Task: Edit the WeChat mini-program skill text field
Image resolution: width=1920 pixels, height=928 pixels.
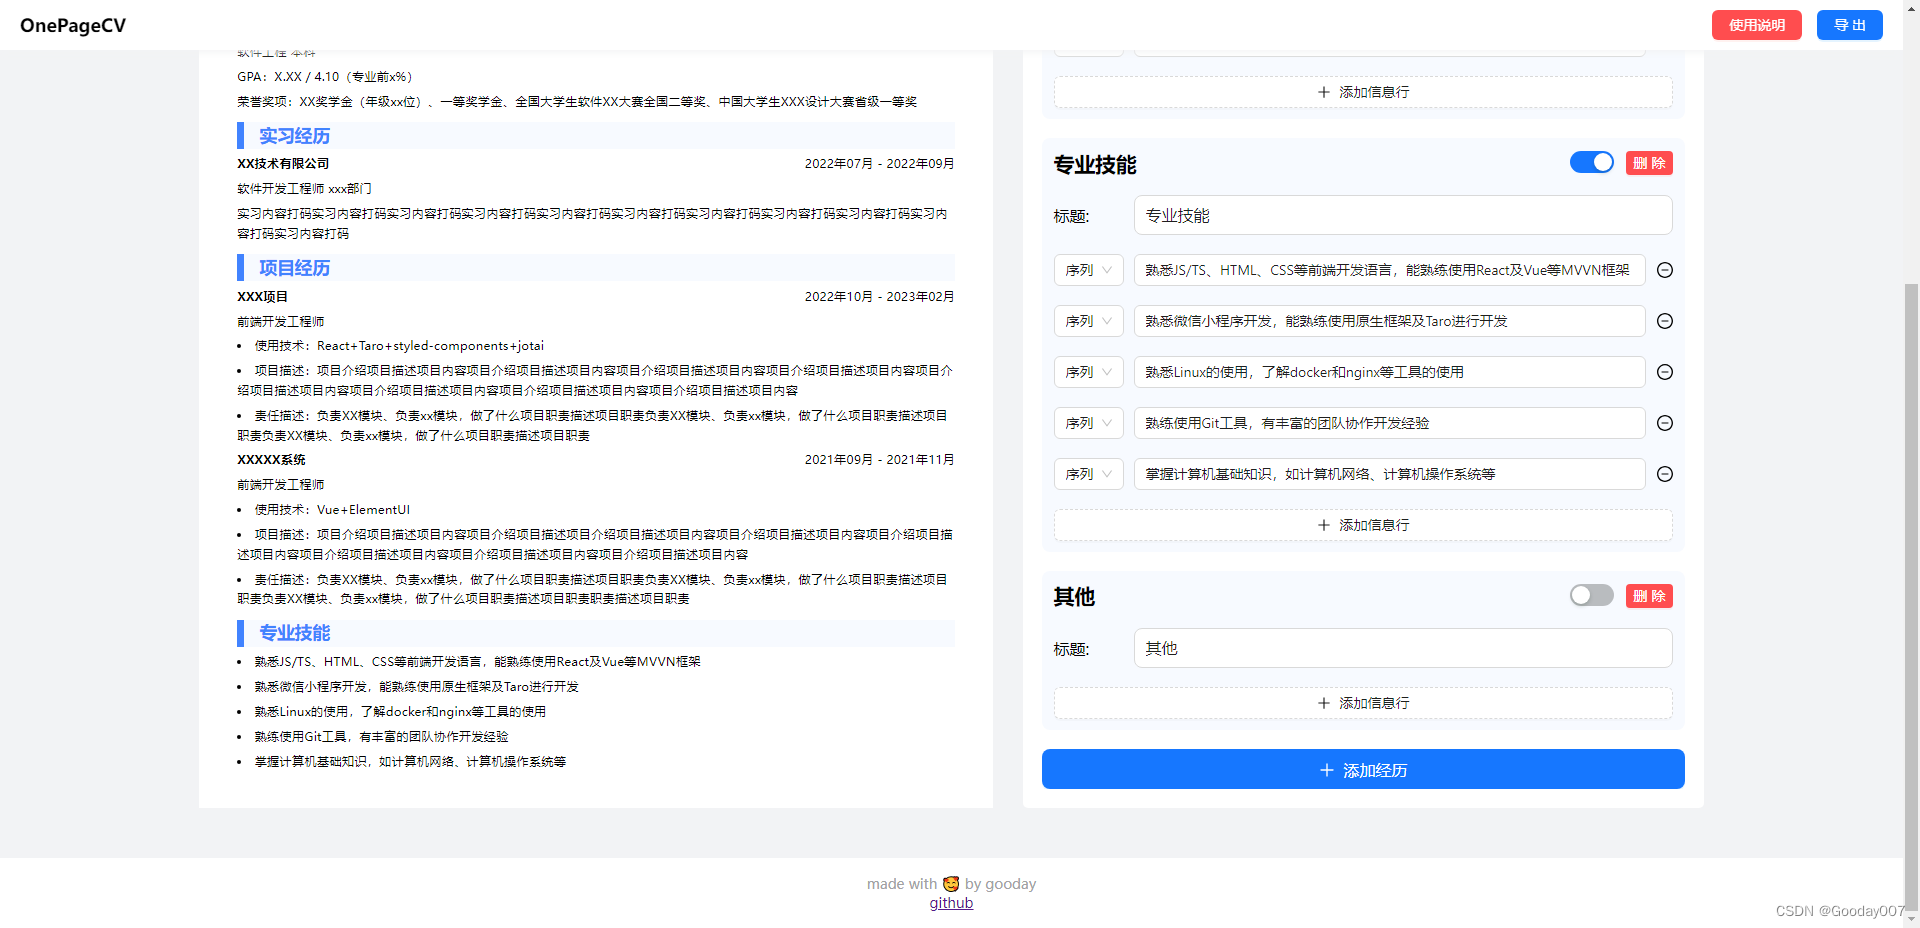Action: 1389,321
